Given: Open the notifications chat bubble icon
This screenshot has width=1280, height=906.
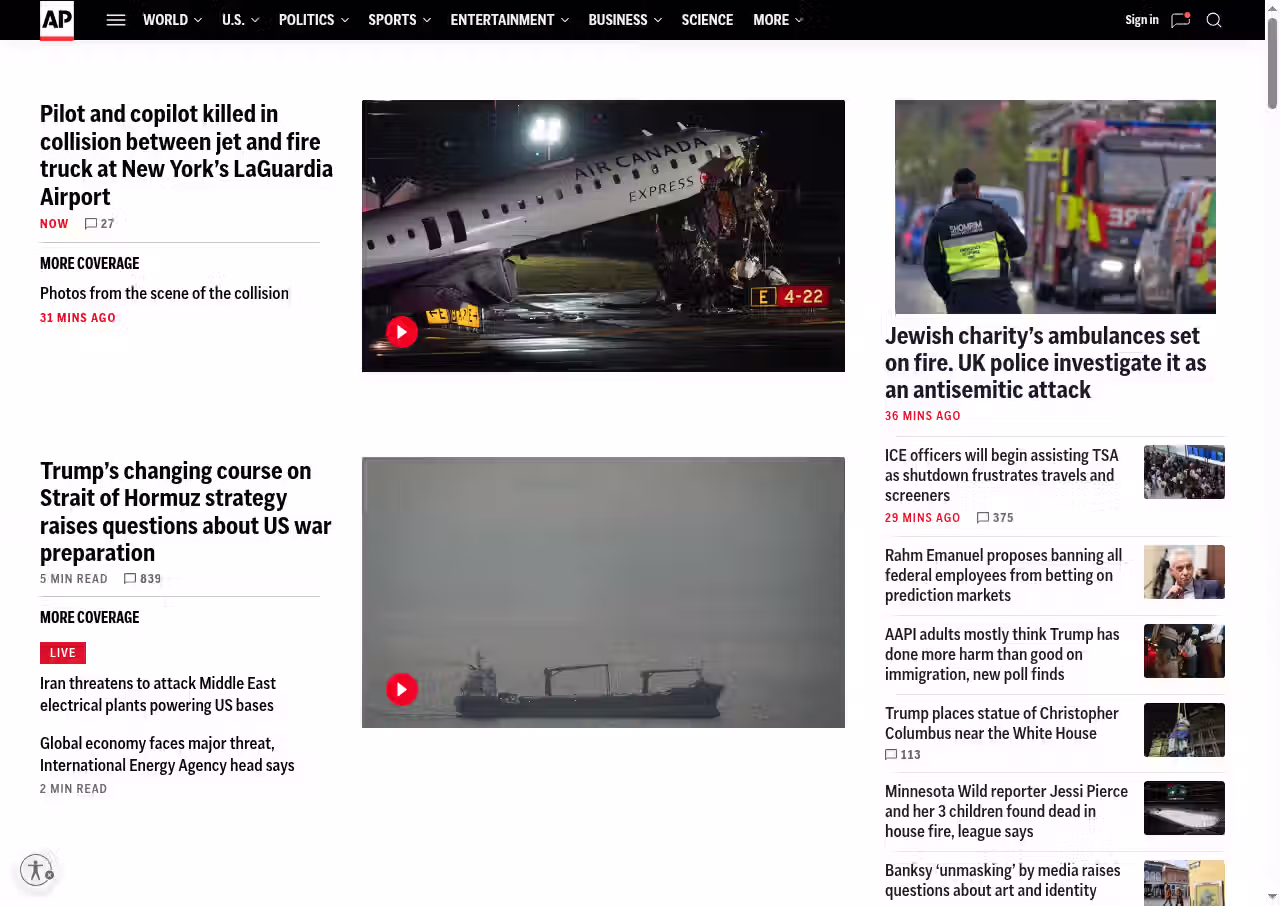Looking at the screenshot, I should (1180, 20).
